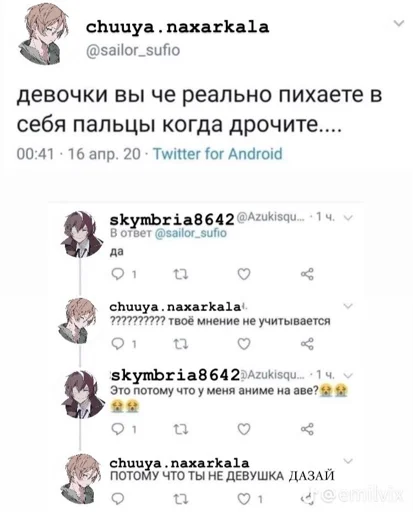Open options chevron on the main tweet
The image size is (413, 512).
tap(399, 23)
